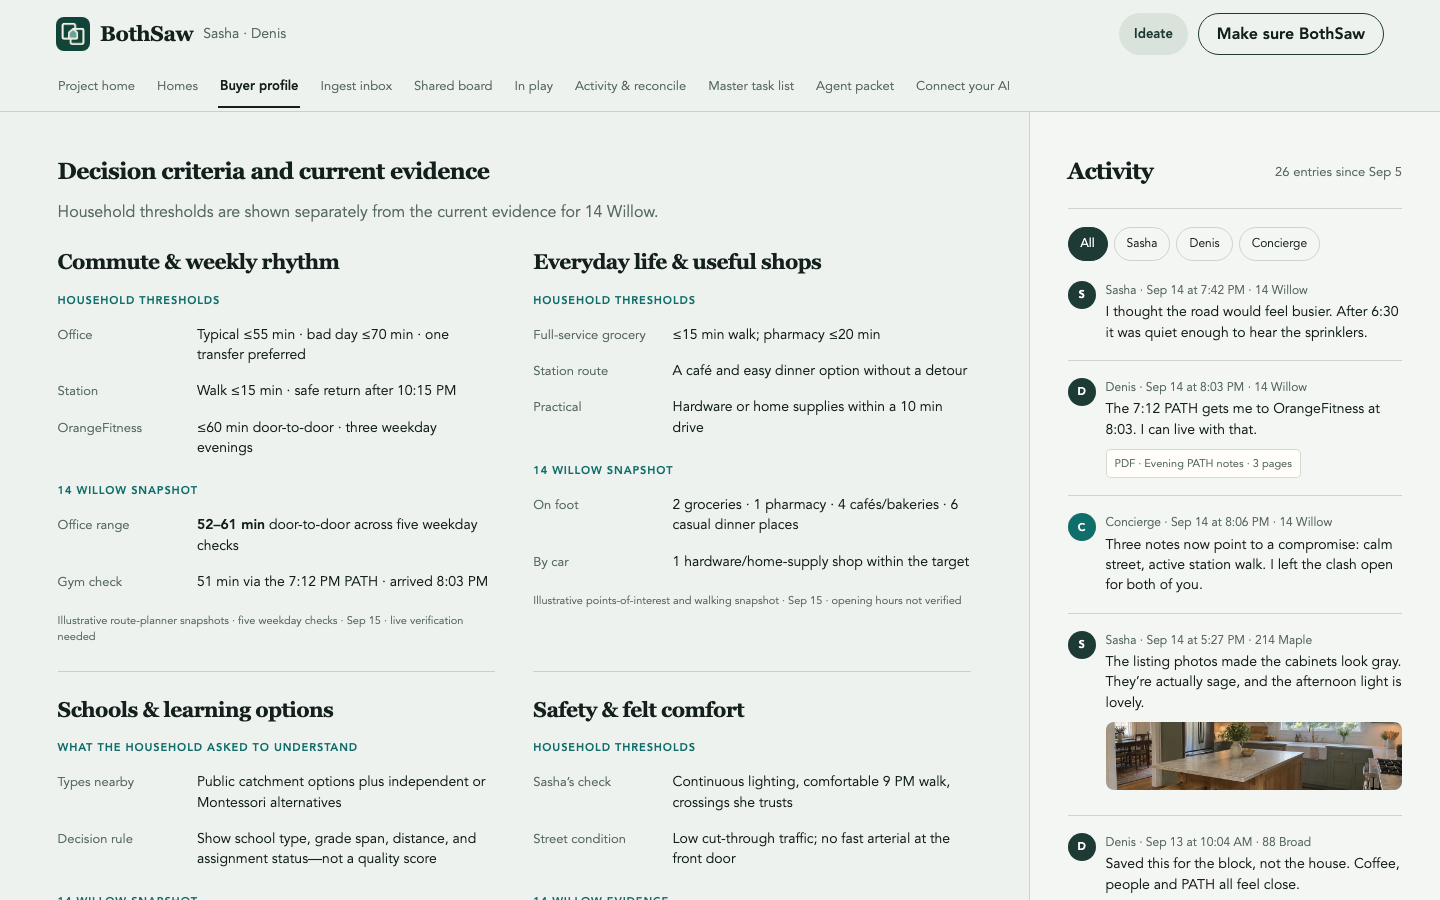Filter activity to Concierge entries

1279,244
